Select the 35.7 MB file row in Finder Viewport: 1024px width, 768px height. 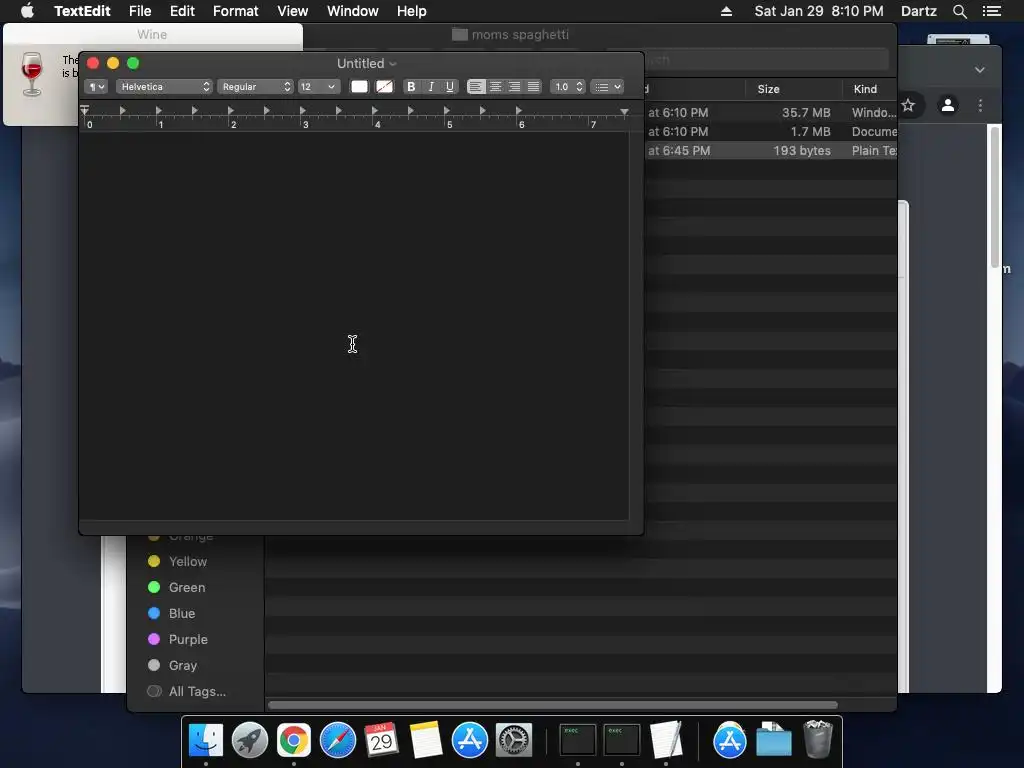[x=771, y=112]
